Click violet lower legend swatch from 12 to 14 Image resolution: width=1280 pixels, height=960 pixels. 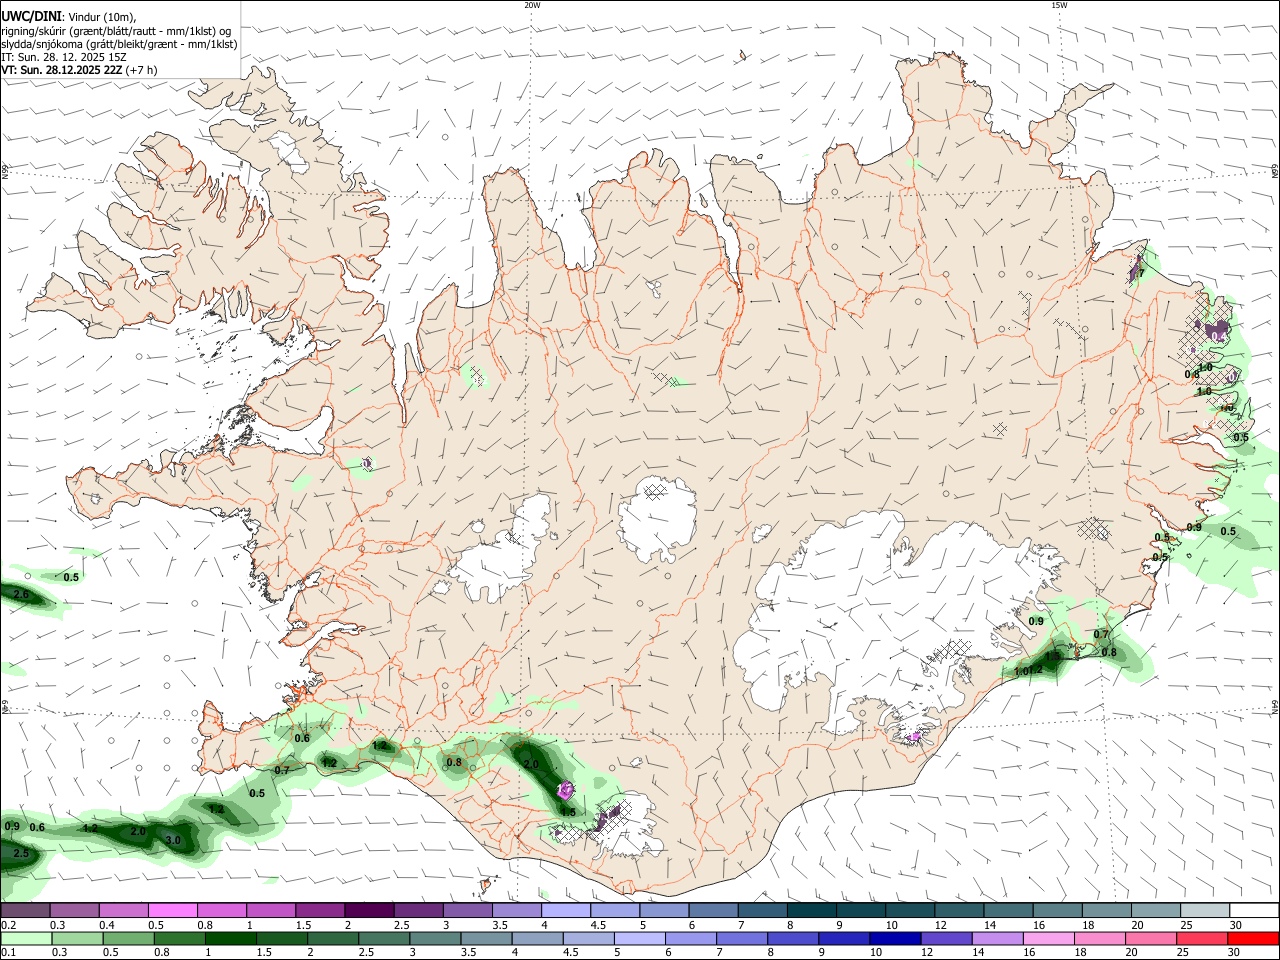pos(947,938)
